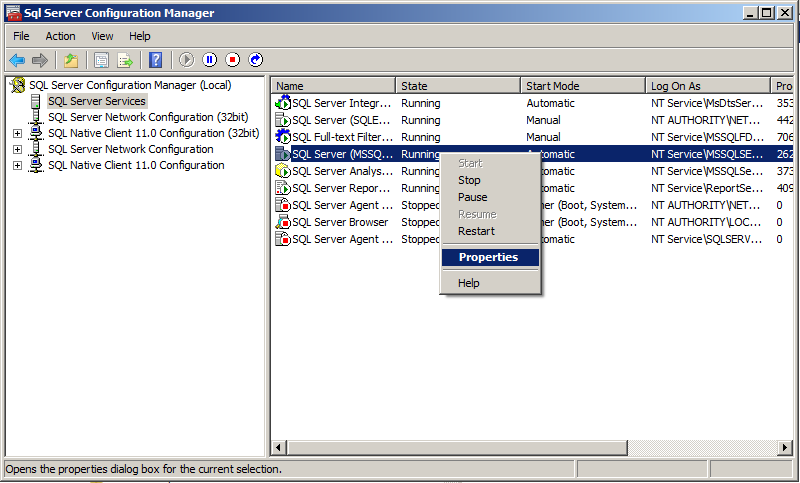Screen dimensions: 800x483
Task: Click the SQL Server Browser service icon
Action: click(283, 222)
